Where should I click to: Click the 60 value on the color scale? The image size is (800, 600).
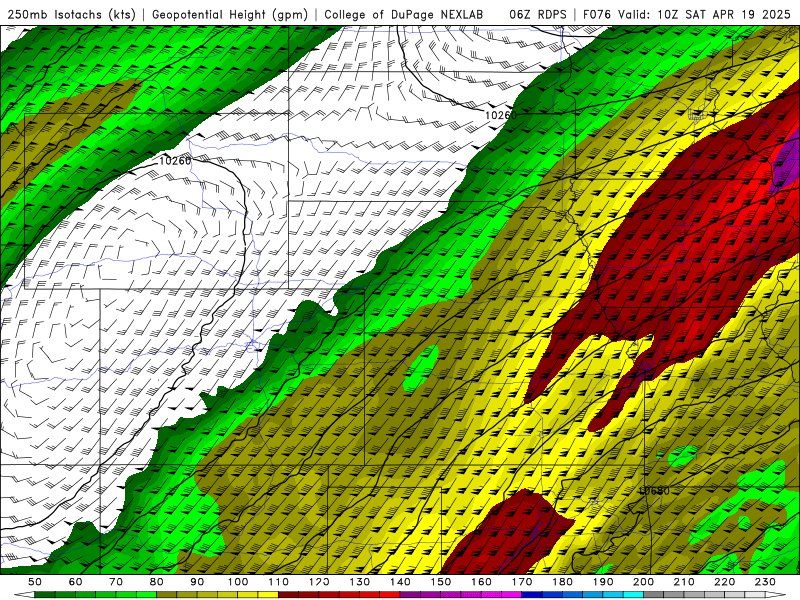tap(75, 582)
